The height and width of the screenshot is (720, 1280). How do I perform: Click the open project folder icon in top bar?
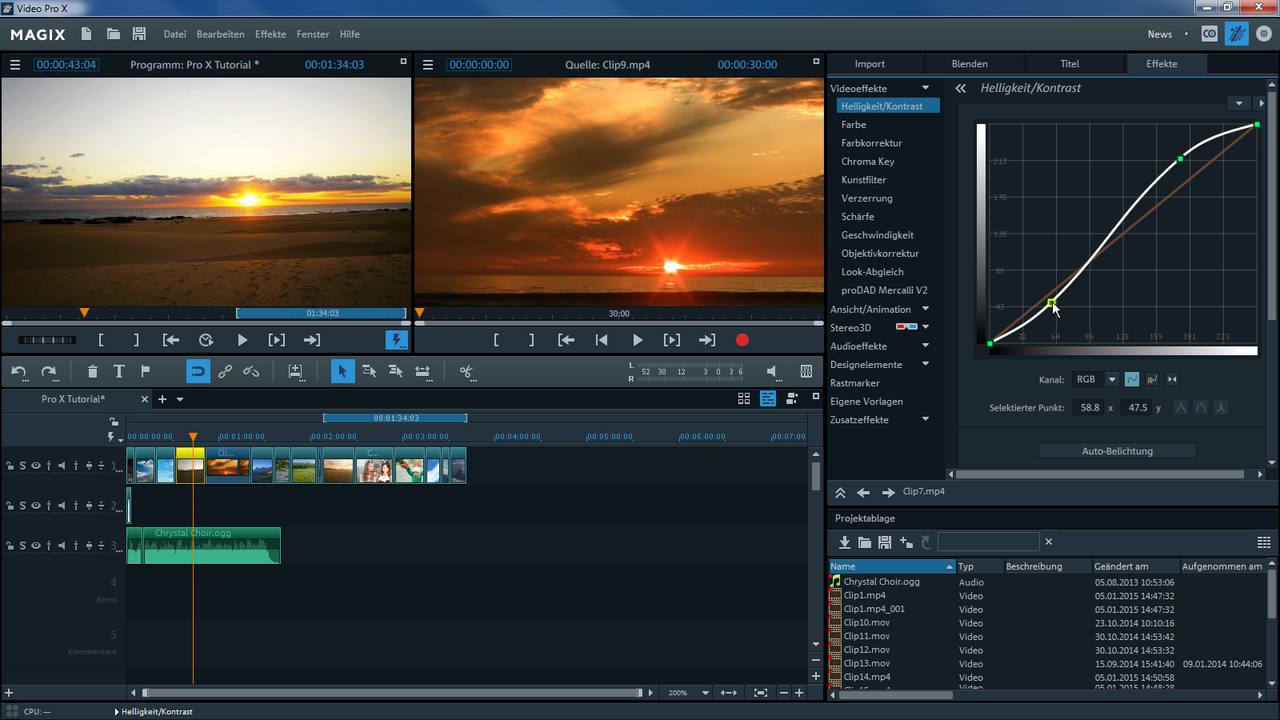pyautogui.click(x=113, y=34)
